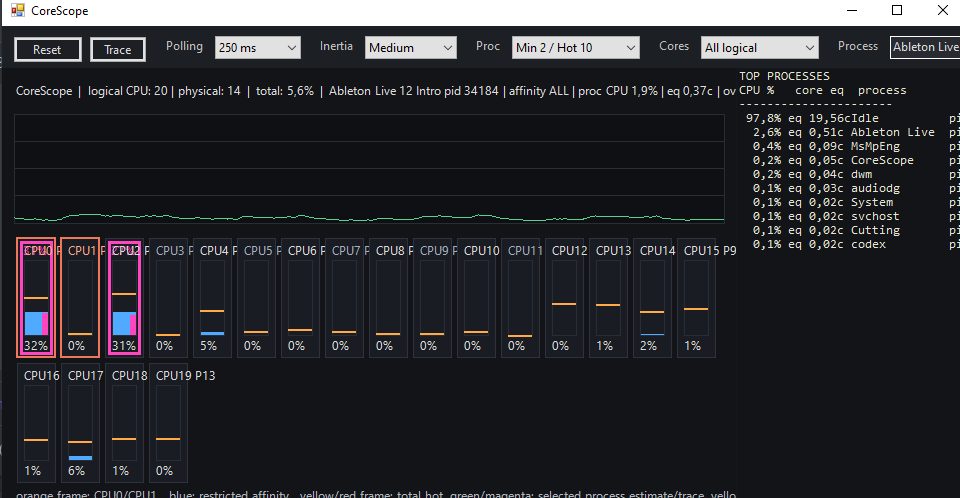Select the CPU0 core tile showing 32%
This screenshot has width=960, height=498.
click(x=36, y=298)
